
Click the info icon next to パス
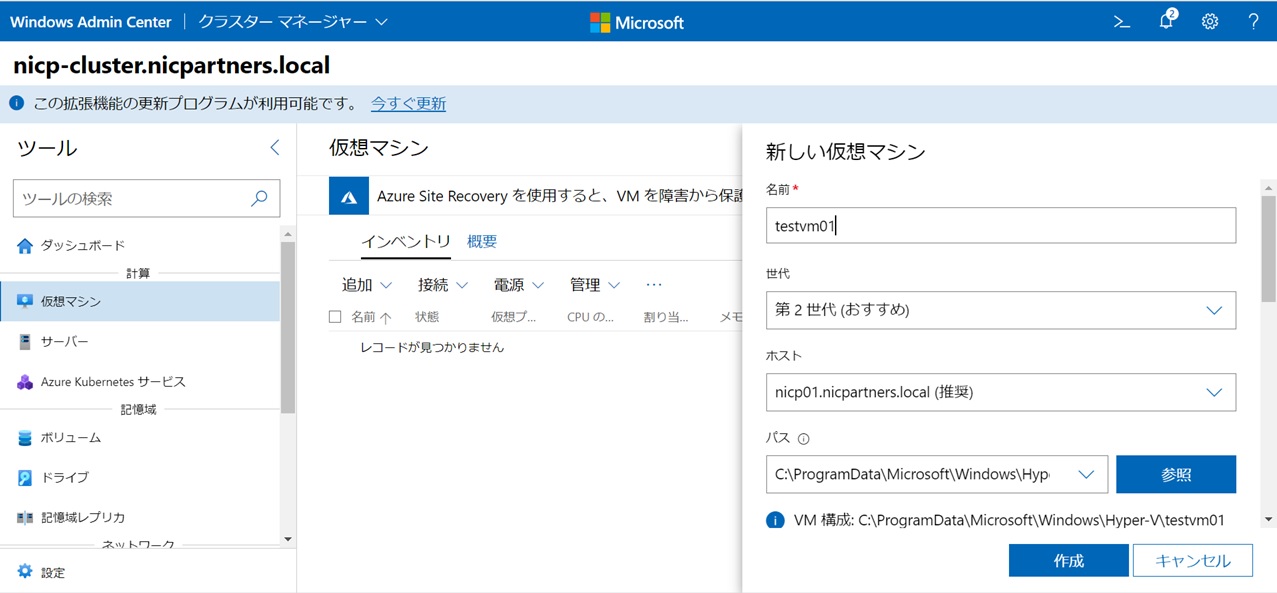(804, 438)
